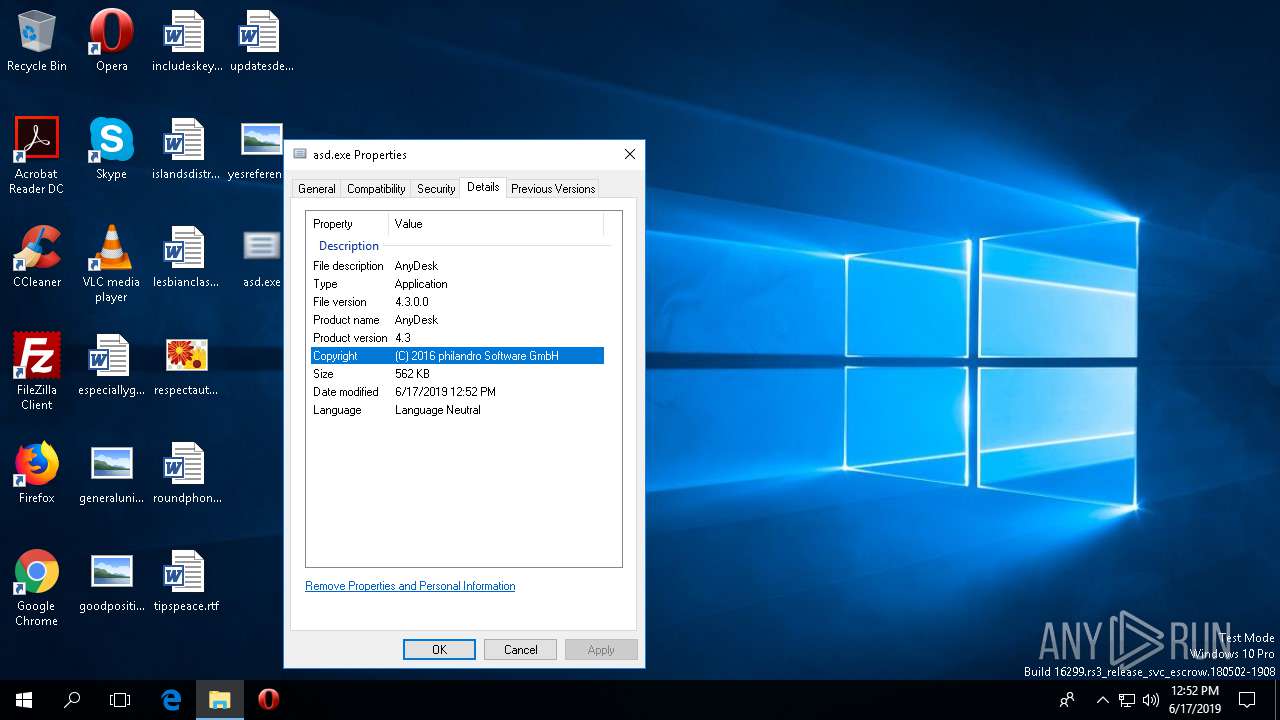Image resolution: width=1280 pixels, height=720 pixels.
Task: Select the respectaut image file icon
Action: 186,365
